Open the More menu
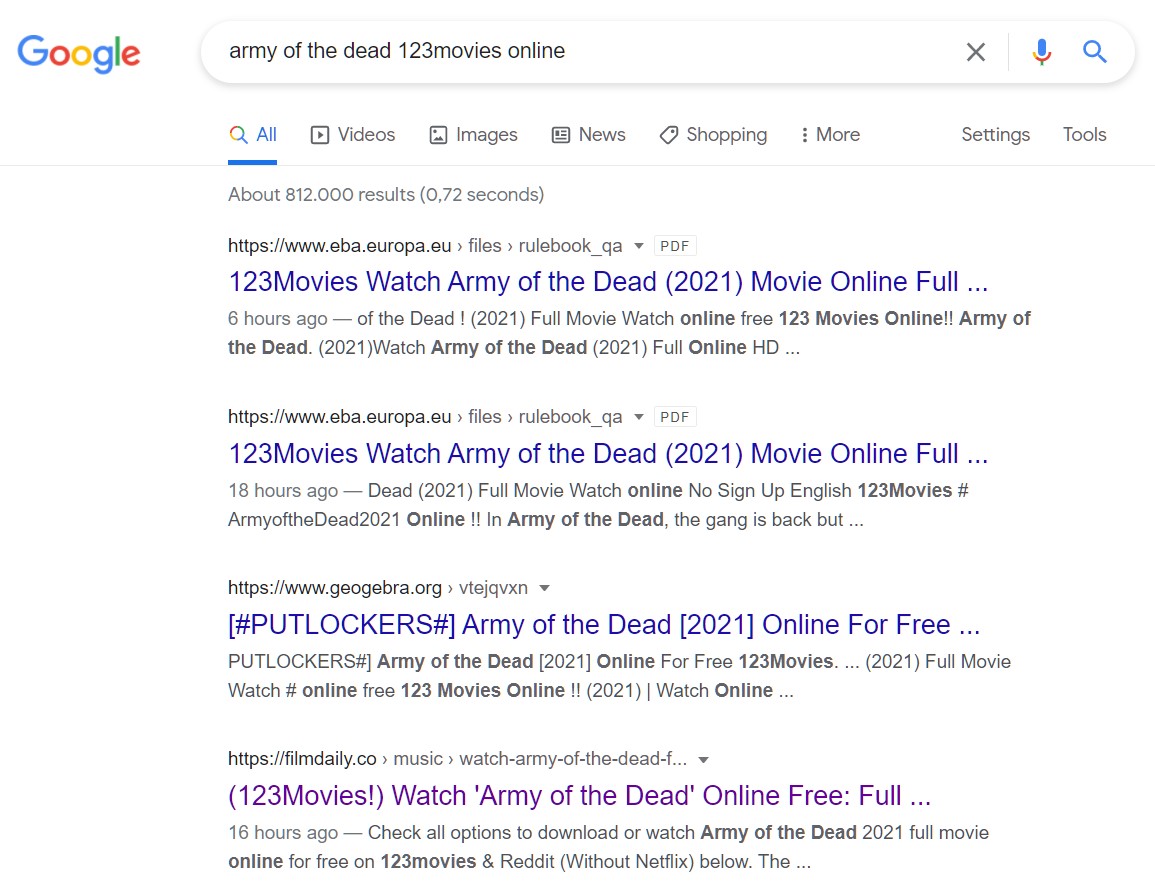The height and width of the screenshot is (892, 1155). coord(830,135)
